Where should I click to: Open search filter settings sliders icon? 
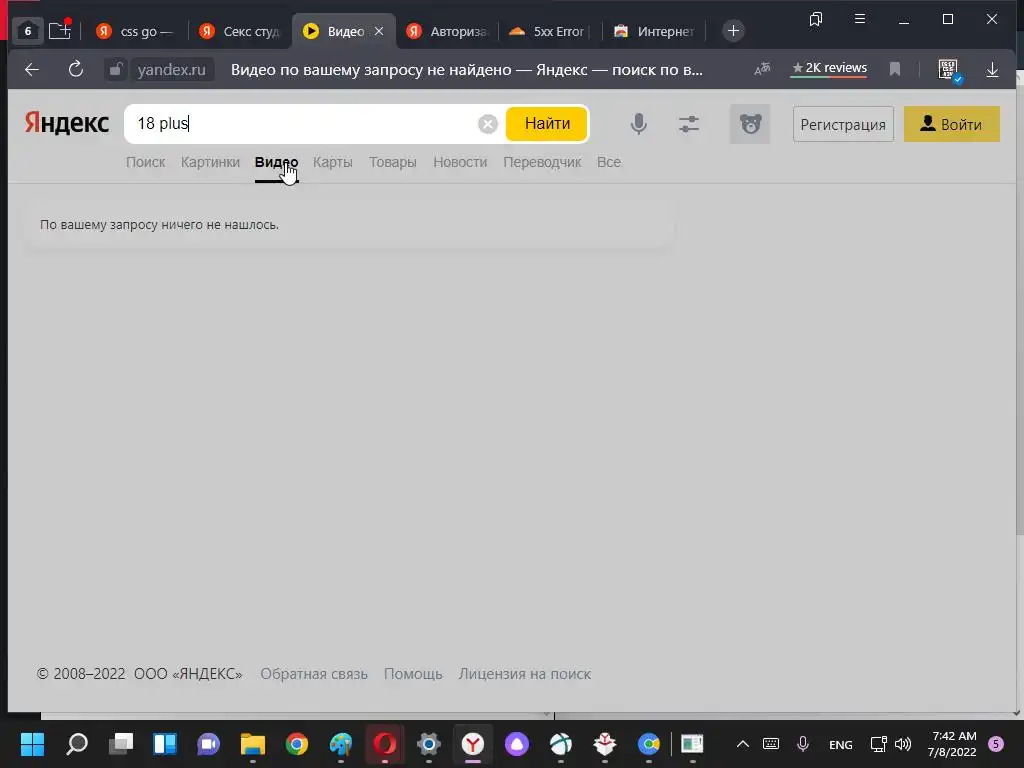pyautogui.click(x=688, y=123)
